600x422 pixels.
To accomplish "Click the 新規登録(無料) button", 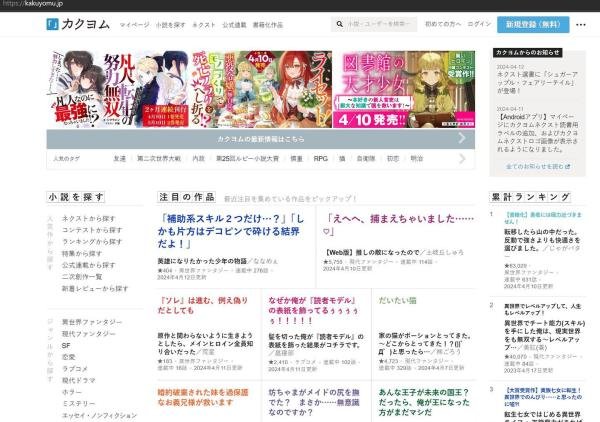I will [533, 24].
